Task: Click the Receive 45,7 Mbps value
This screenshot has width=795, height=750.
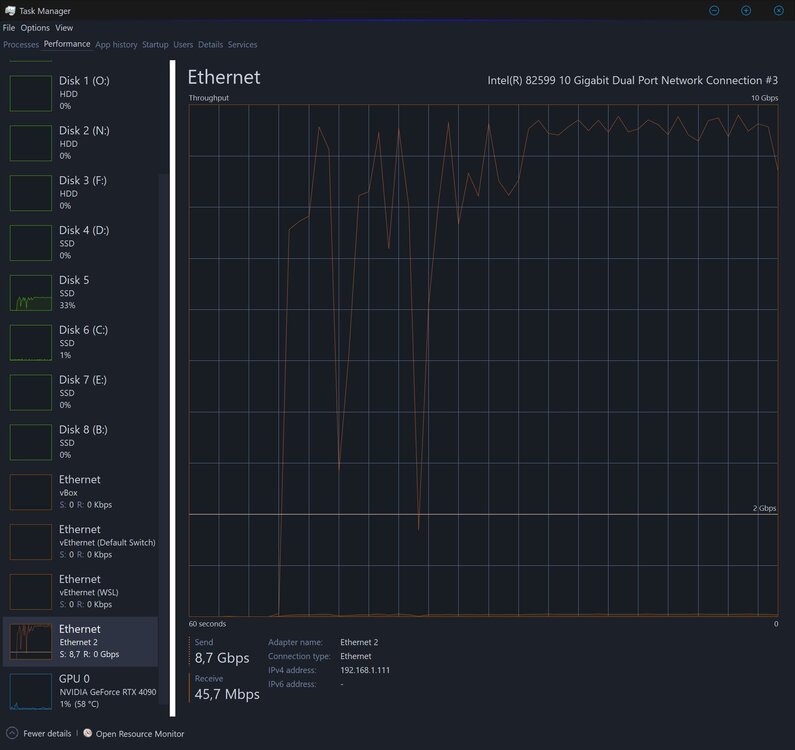Action: tap(227, 694)
